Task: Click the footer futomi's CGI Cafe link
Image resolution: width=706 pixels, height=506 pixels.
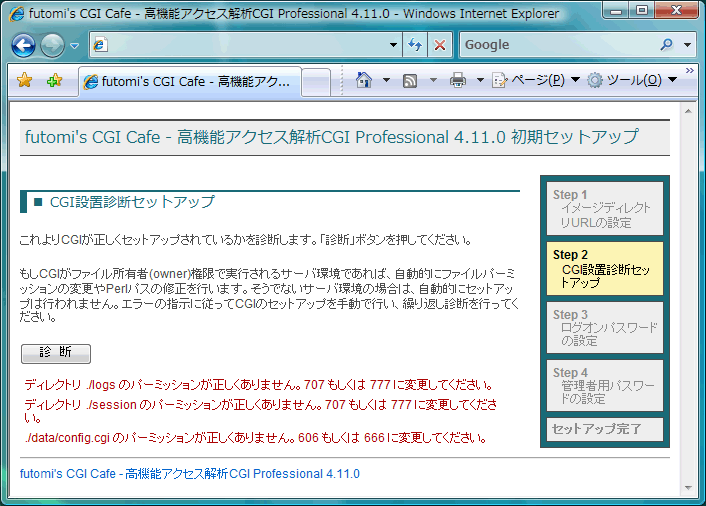Action: coord(190,474)
